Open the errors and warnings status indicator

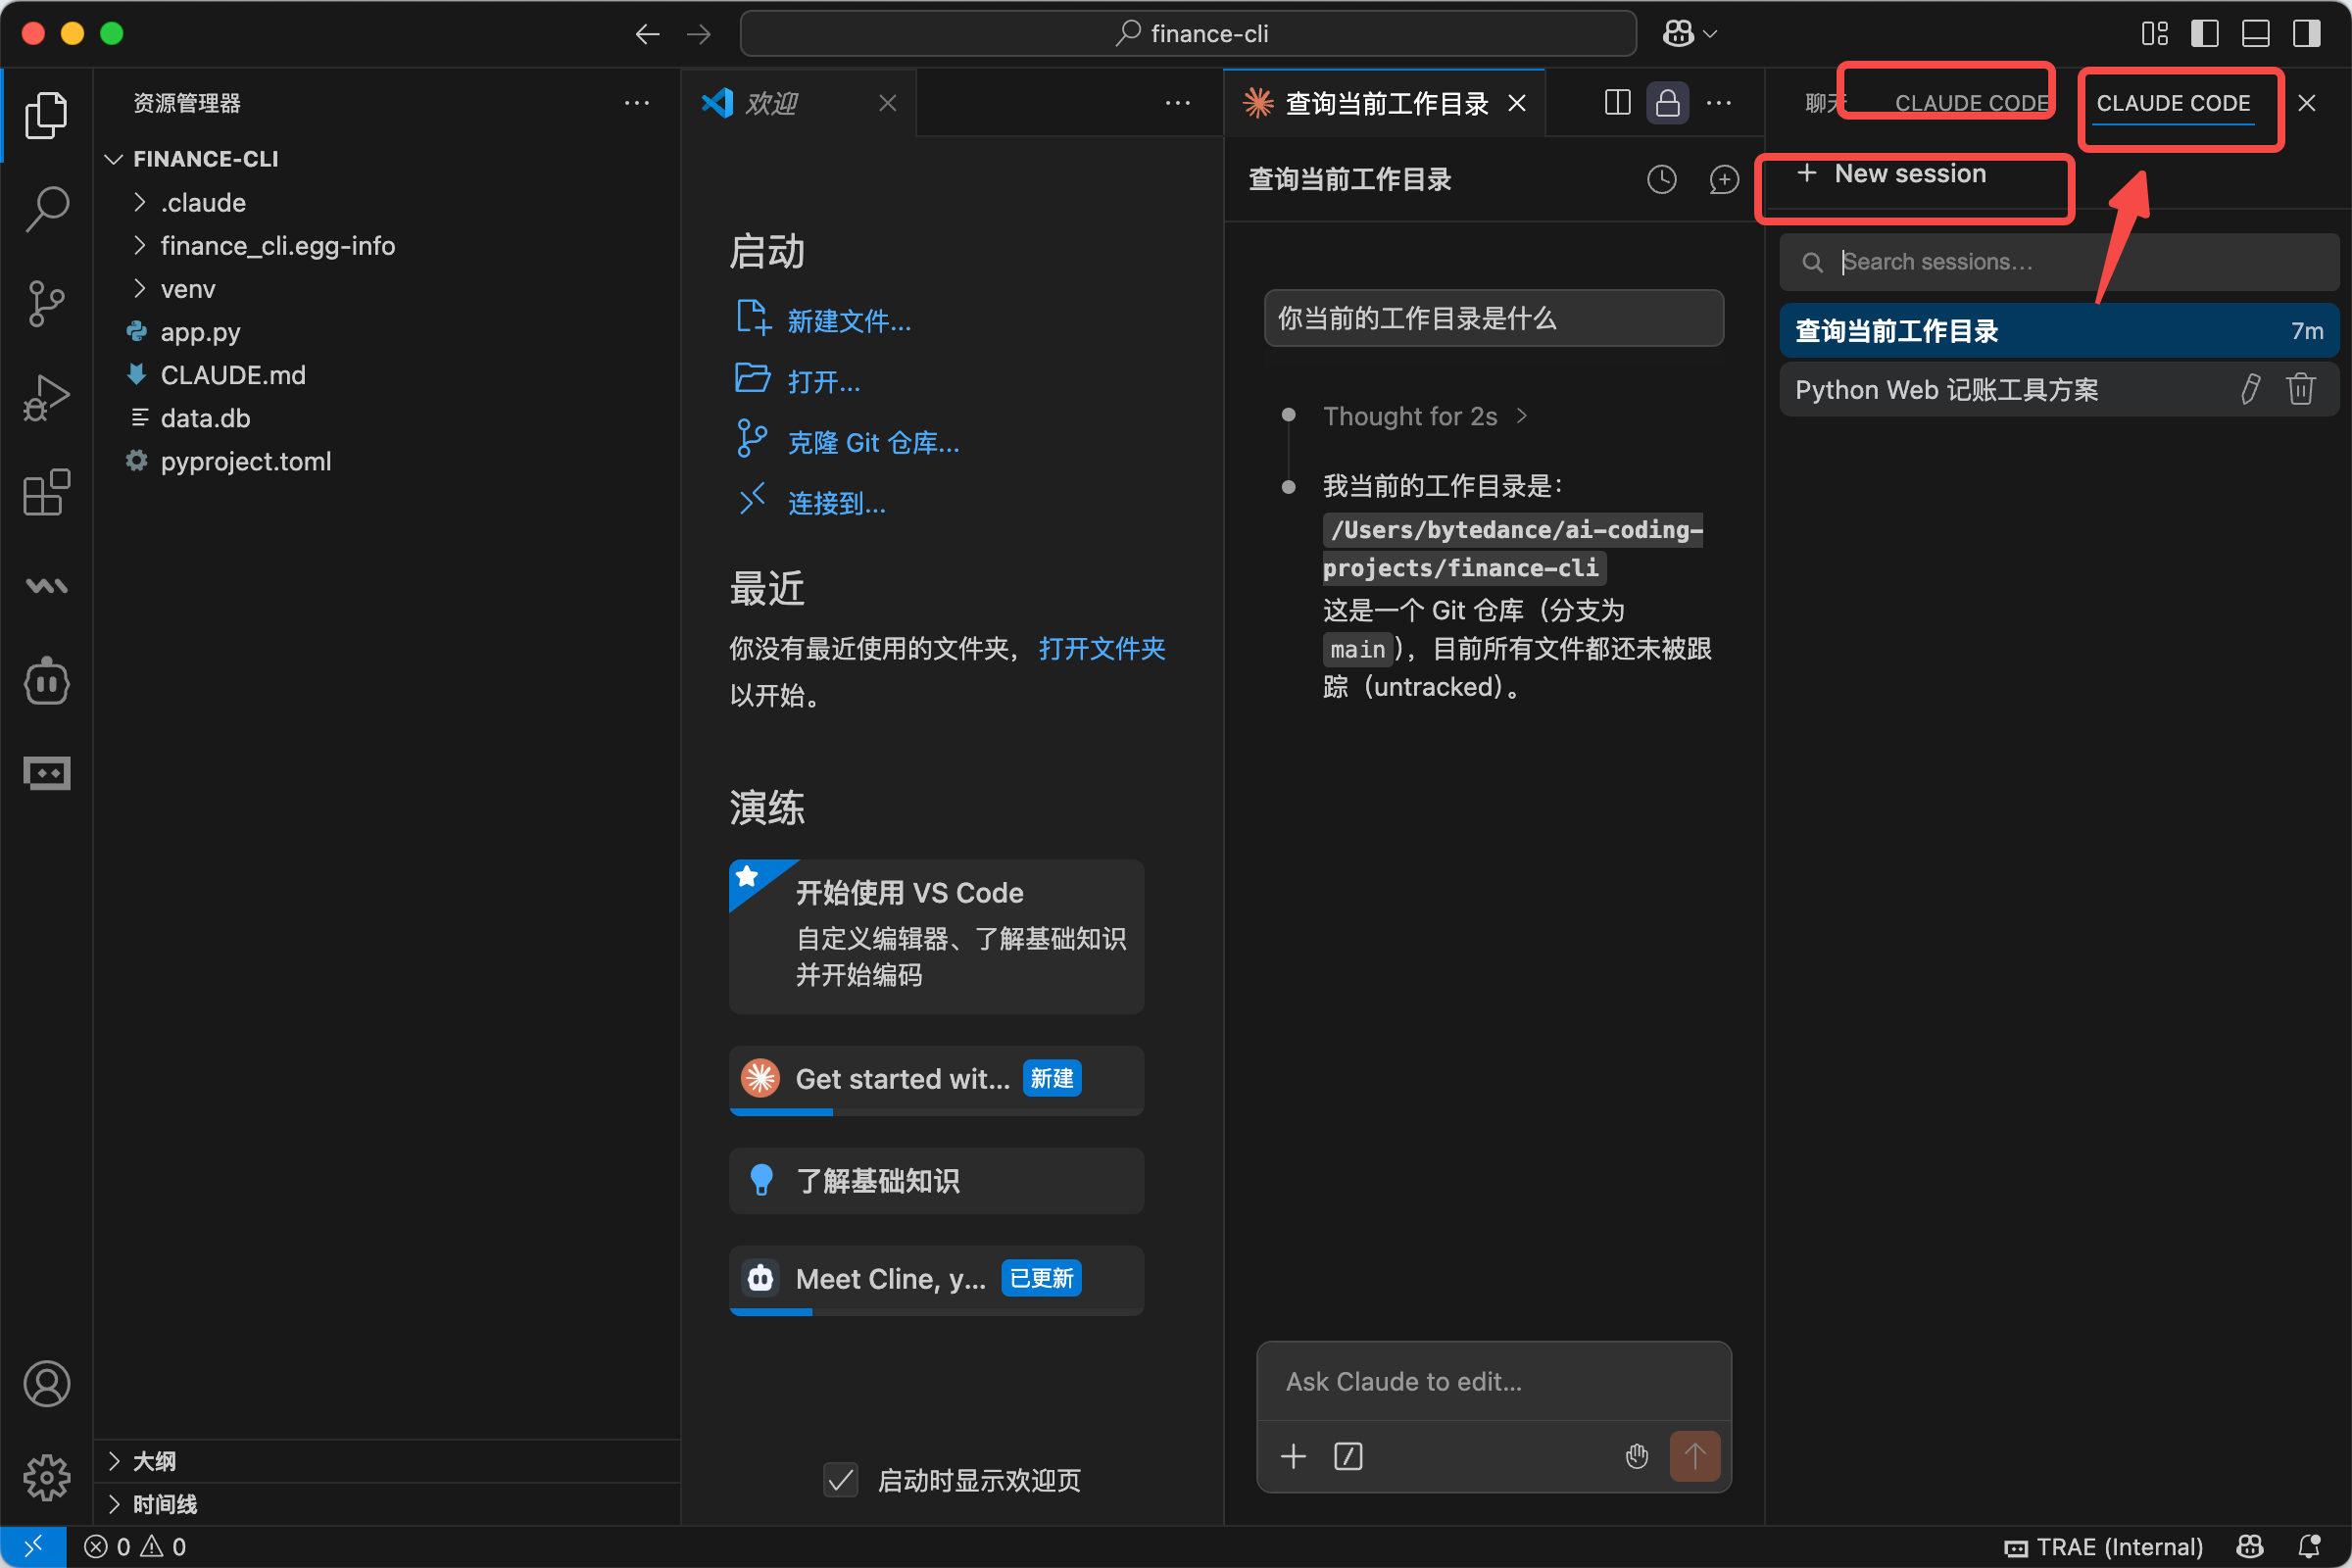click(x=135, y=1546)
